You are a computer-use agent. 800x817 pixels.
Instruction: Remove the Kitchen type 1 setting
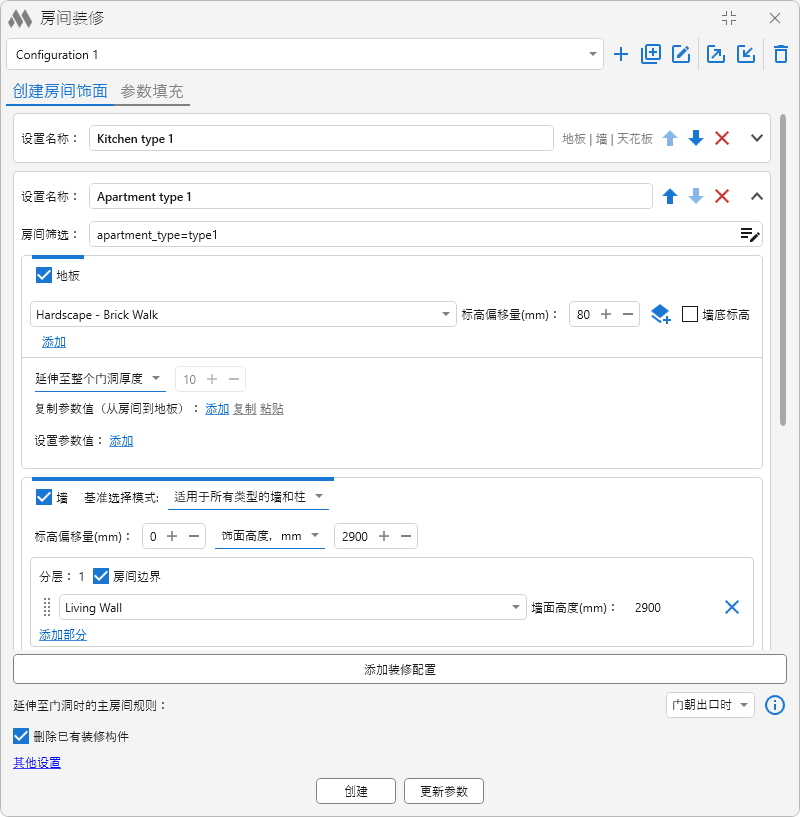coord(722,138)
